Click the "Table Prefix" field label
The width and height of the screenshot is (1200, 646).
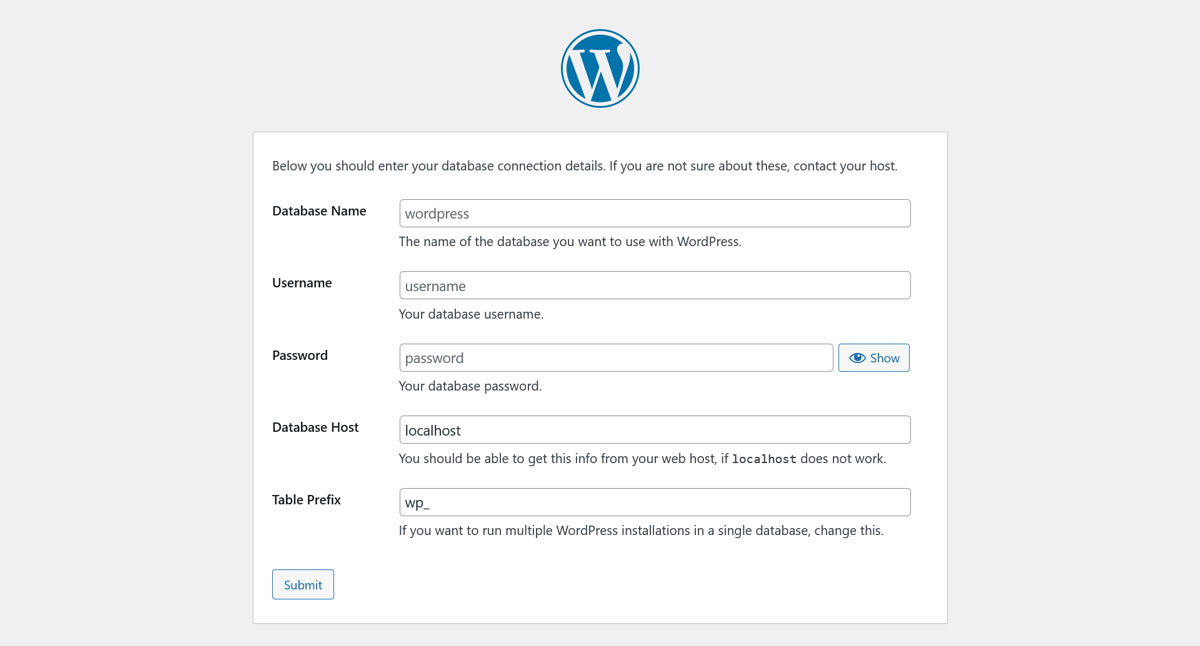point(306,499)
